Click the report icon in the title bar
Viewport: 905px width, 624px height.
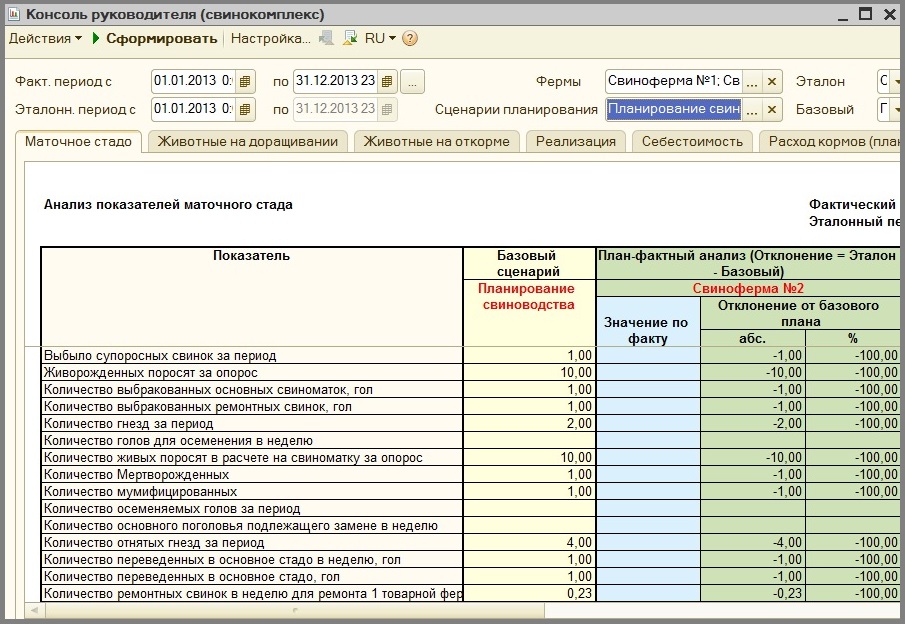pos(14,14)
